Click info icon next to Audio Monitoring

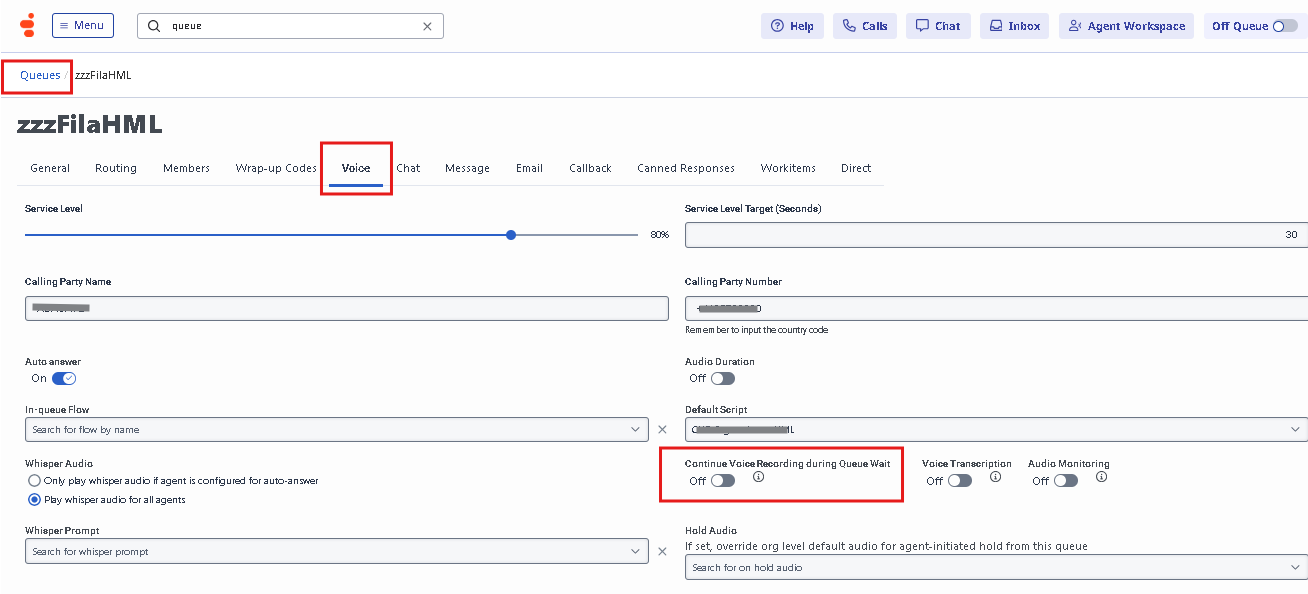click(1101, 477)
